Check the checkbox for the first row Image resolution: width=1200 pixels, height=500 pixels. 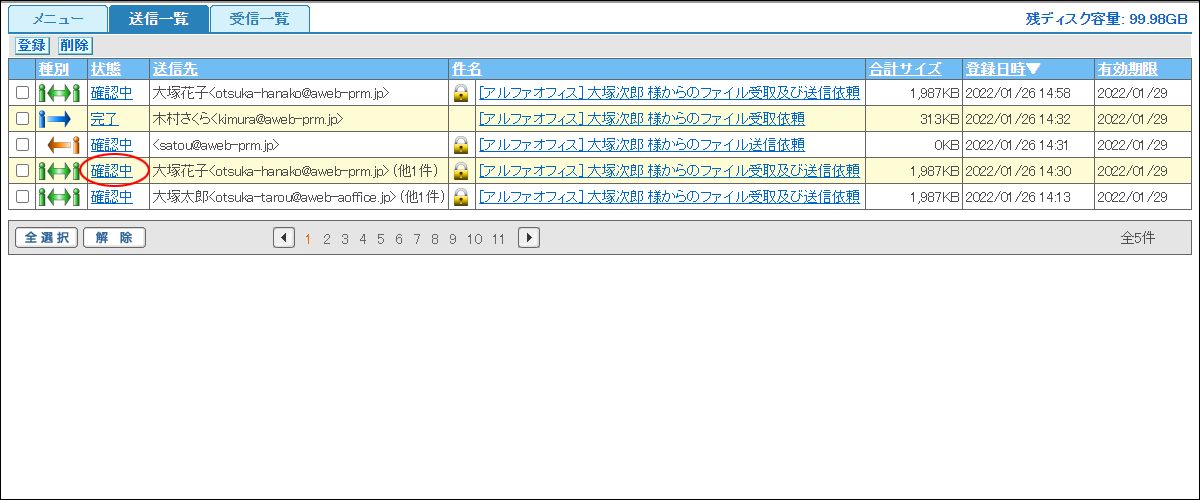point(22,93)
